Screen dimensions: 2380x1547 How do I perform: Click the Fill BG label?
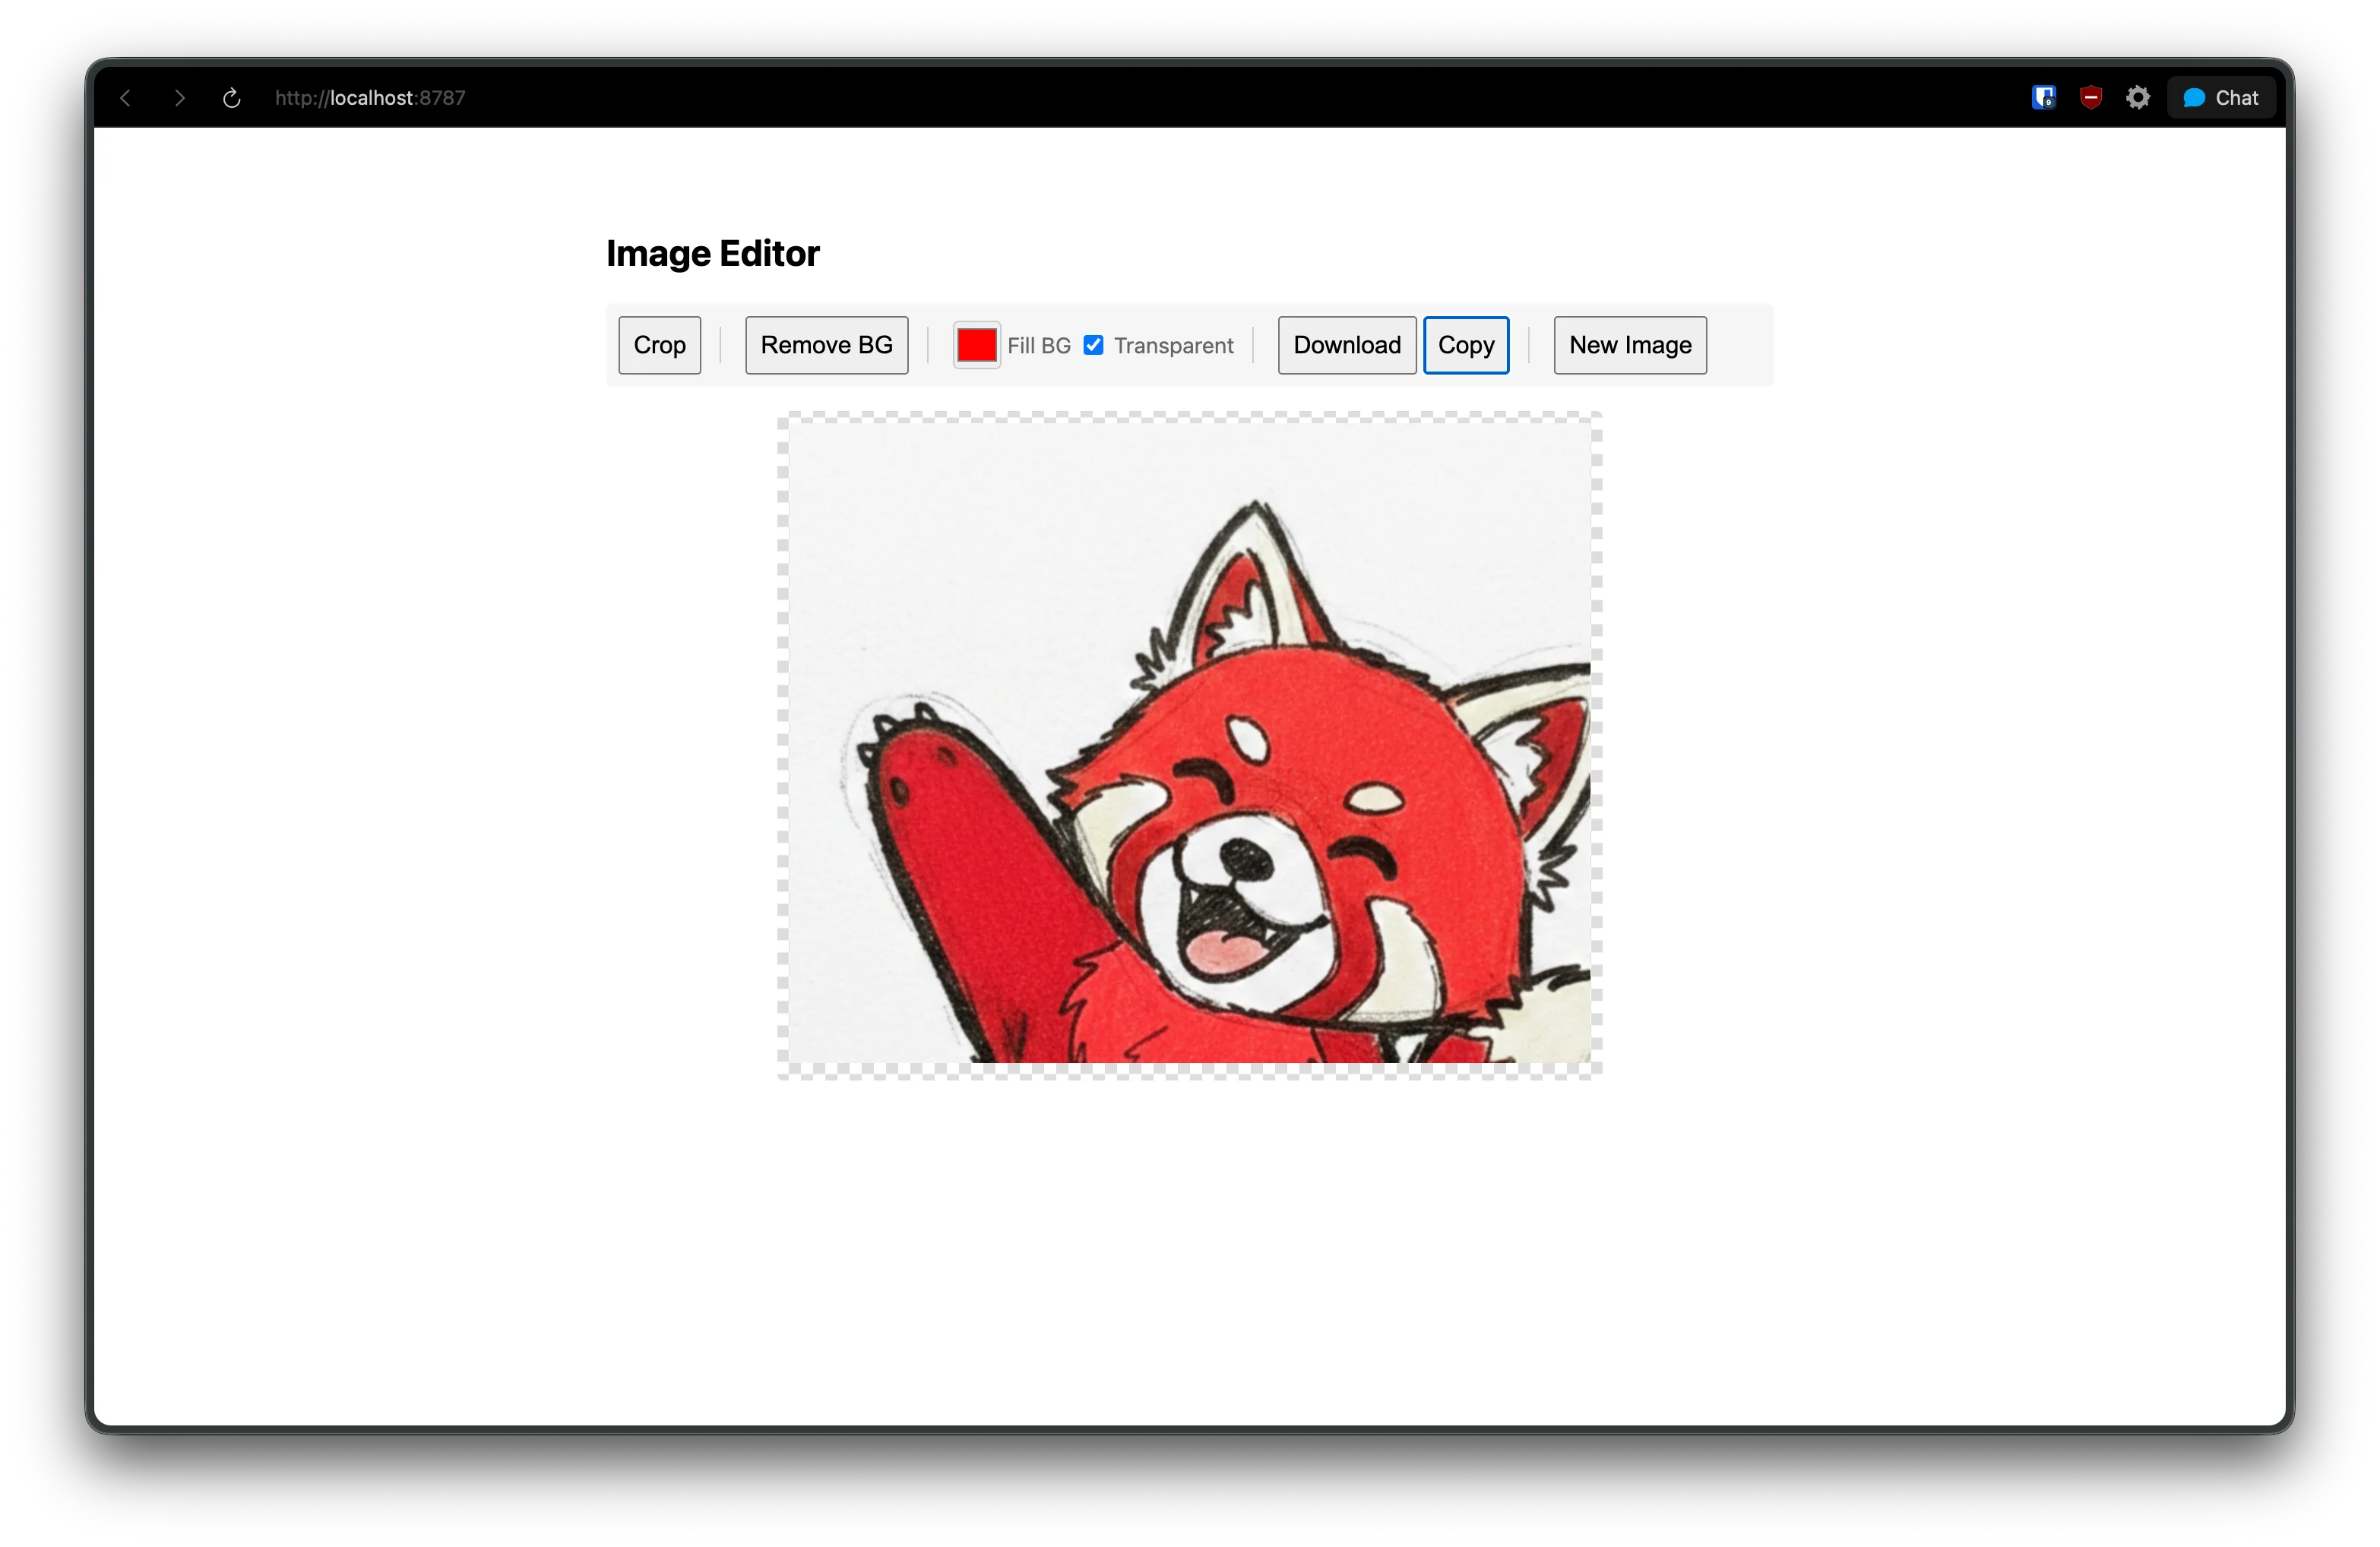[x=1038, y=346]
